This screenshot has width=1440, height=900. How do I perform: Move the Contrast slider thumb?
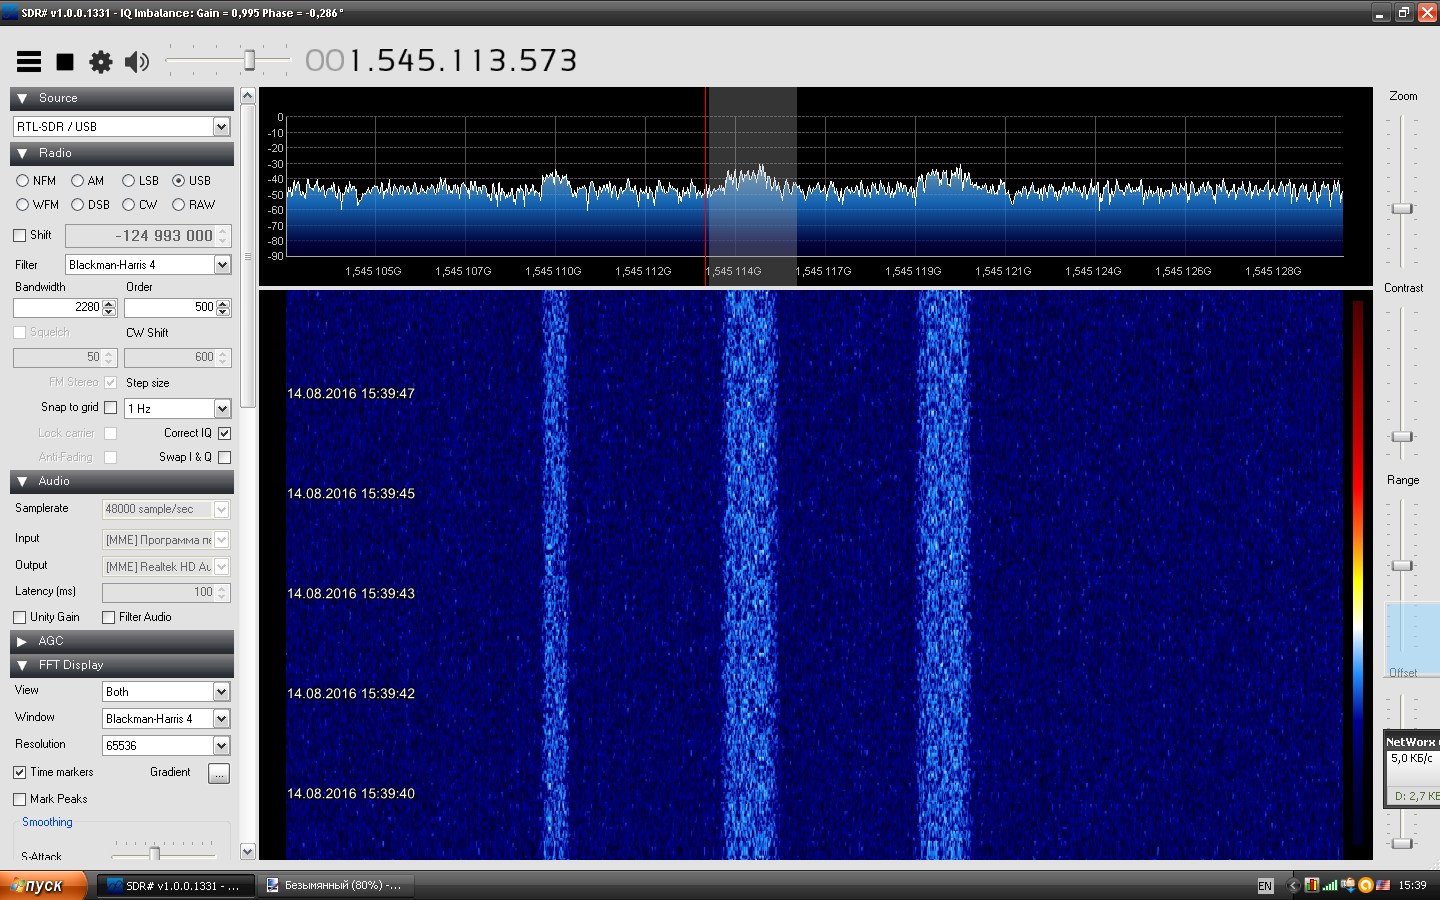pyautogui.click(x=1402, y=437)
